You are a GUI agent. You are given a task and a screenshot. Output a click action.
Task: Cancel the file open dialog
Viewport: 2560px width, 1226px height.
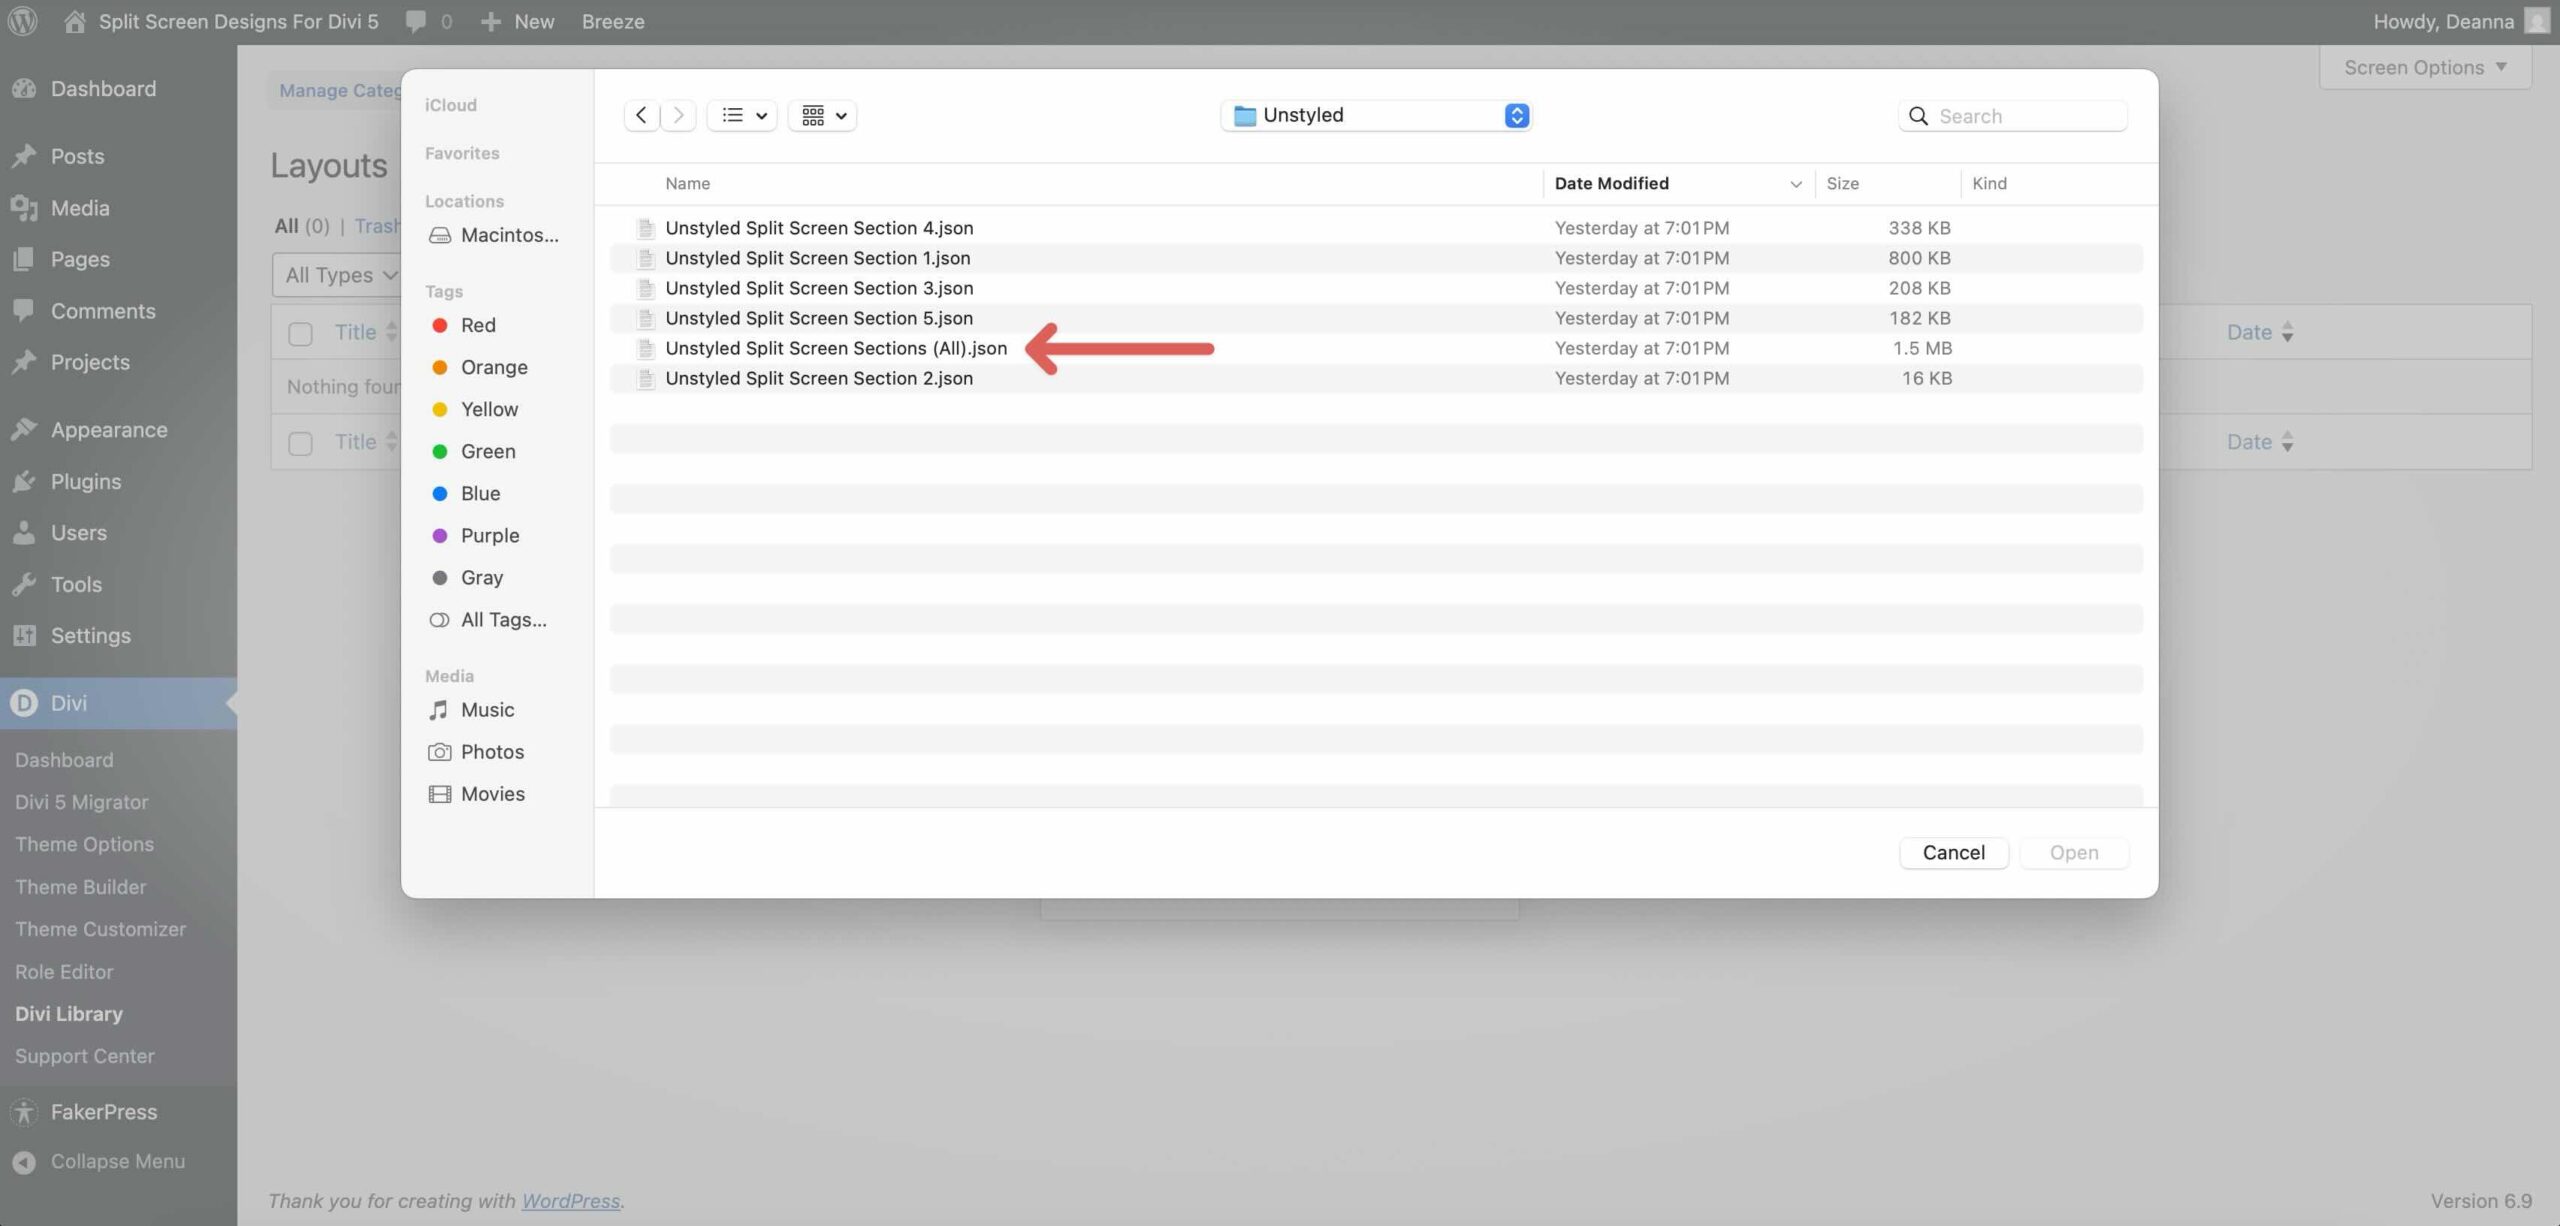click(x=1952, y=852)
